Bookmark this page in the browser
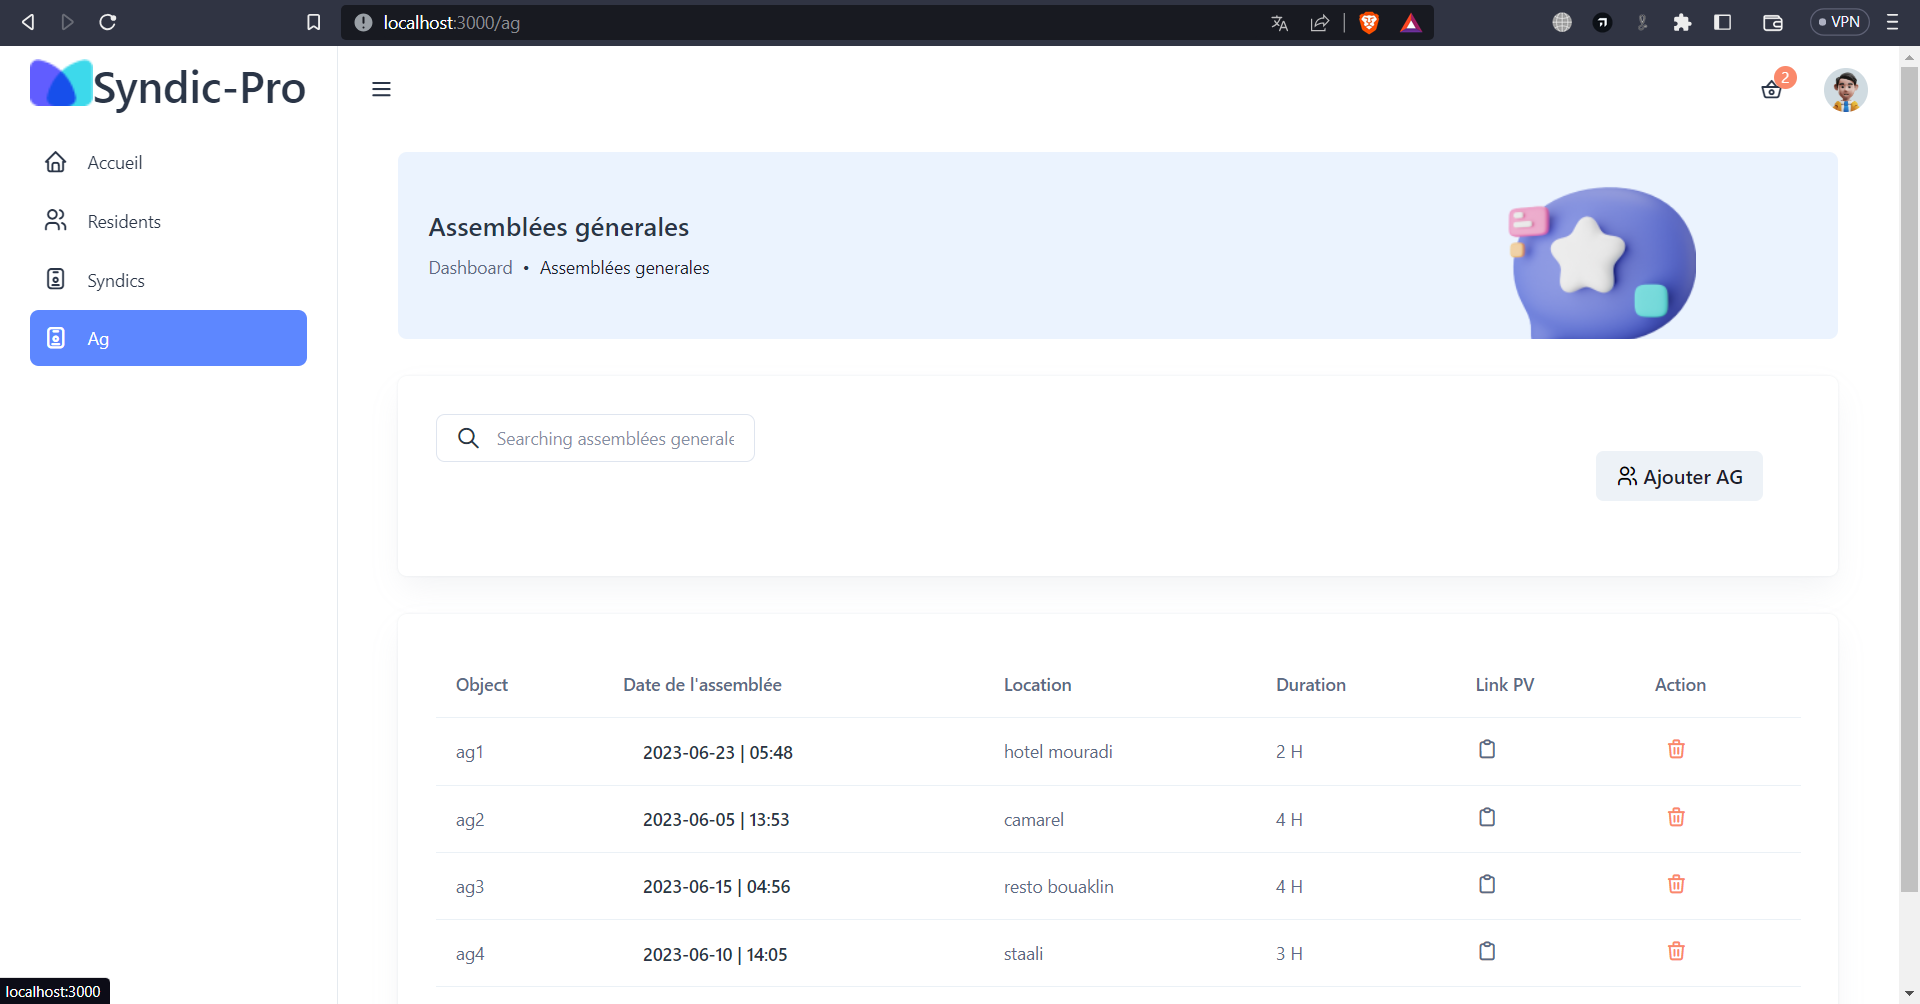 click(313, 23)
